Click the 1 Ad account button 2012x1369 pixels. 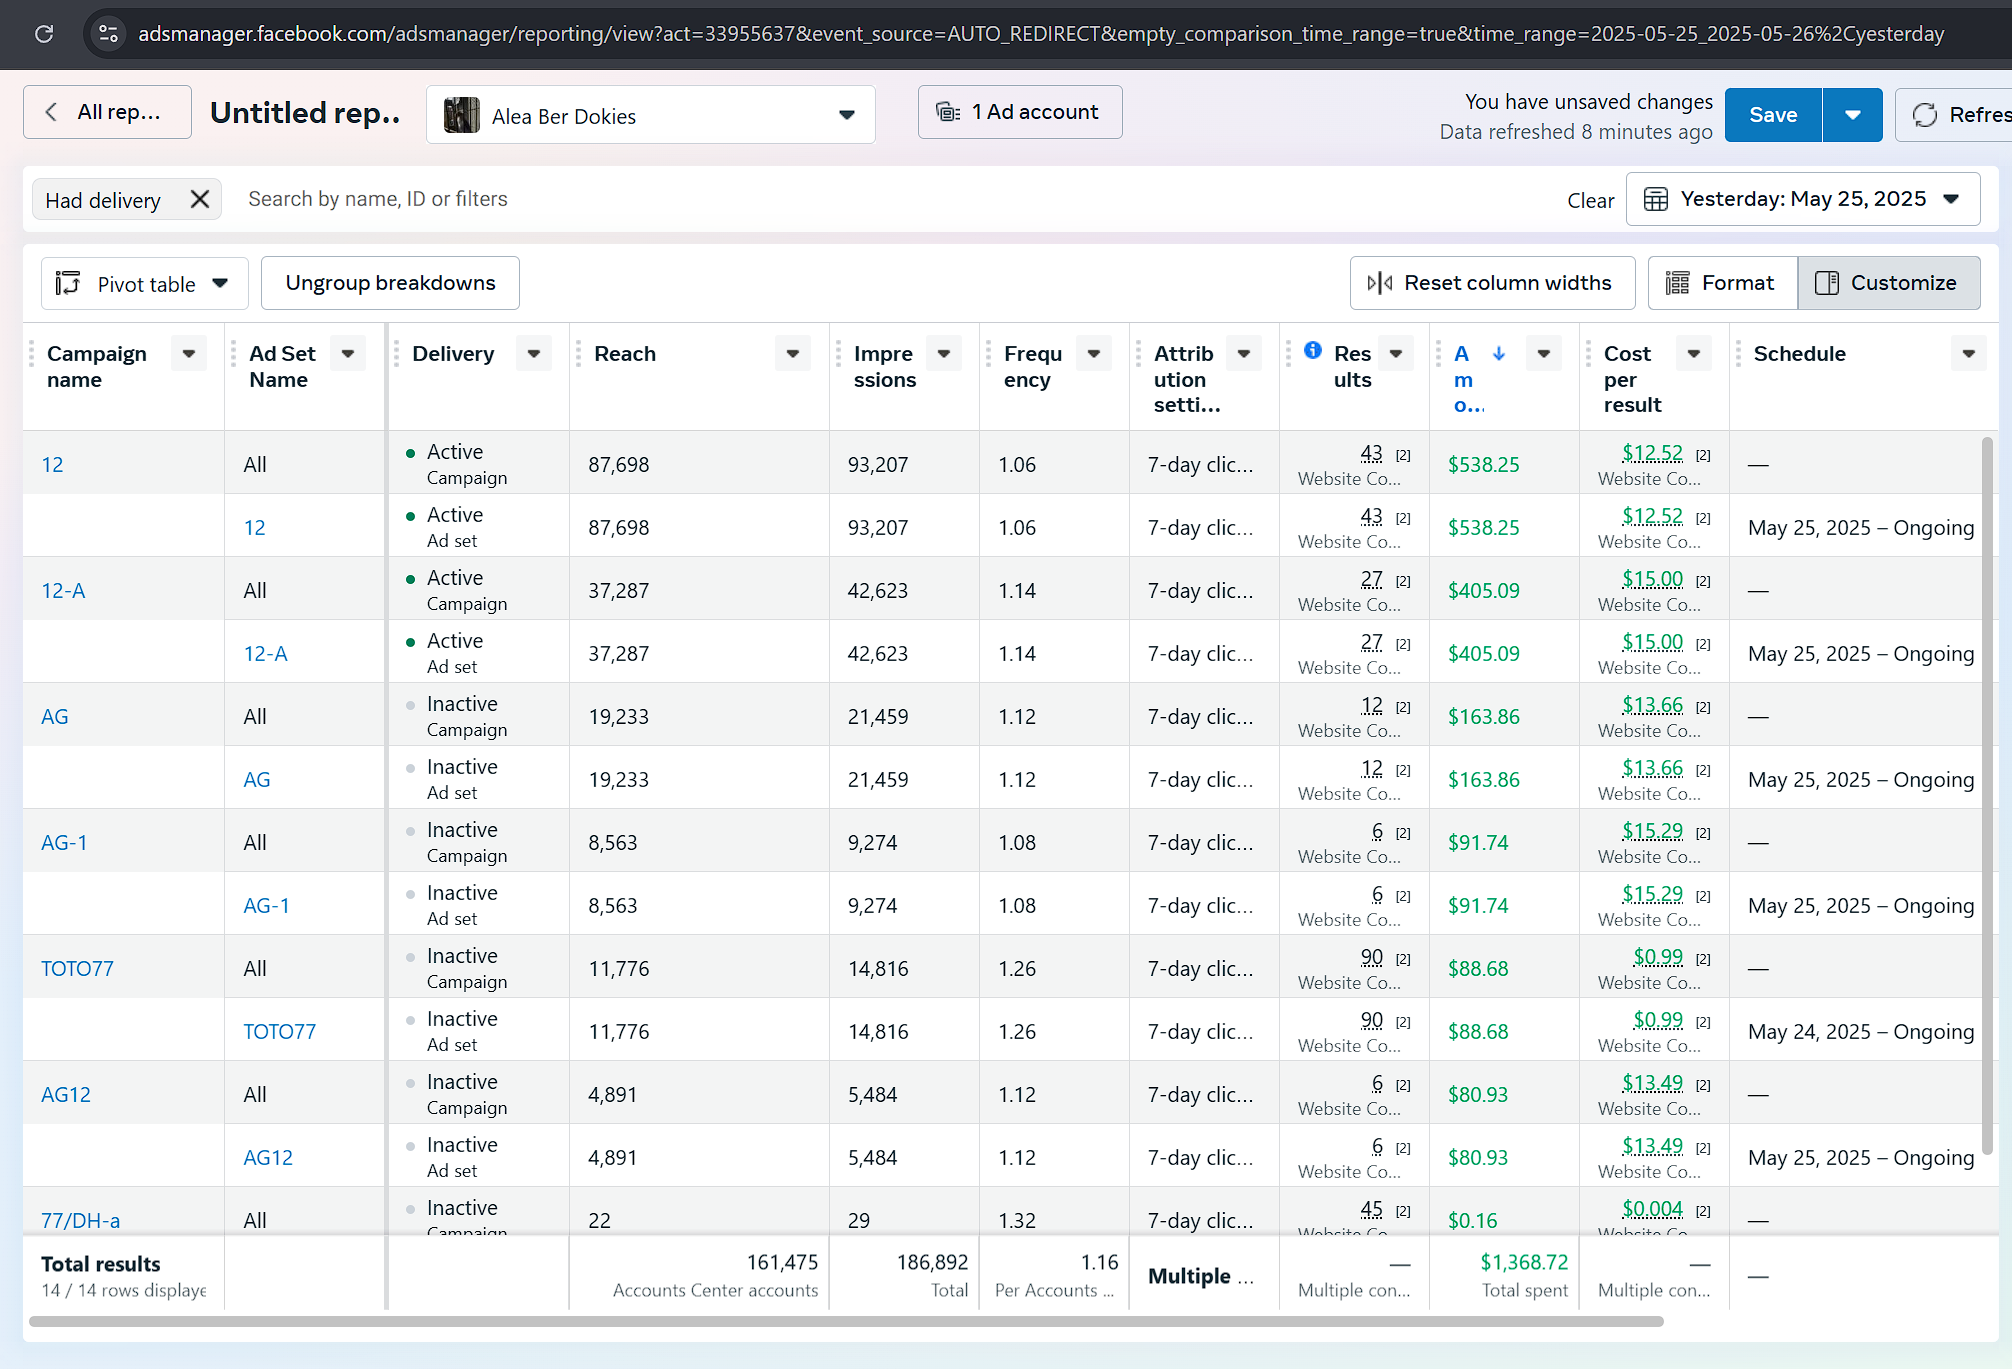pyautogui.click(x=1020, y=112)
